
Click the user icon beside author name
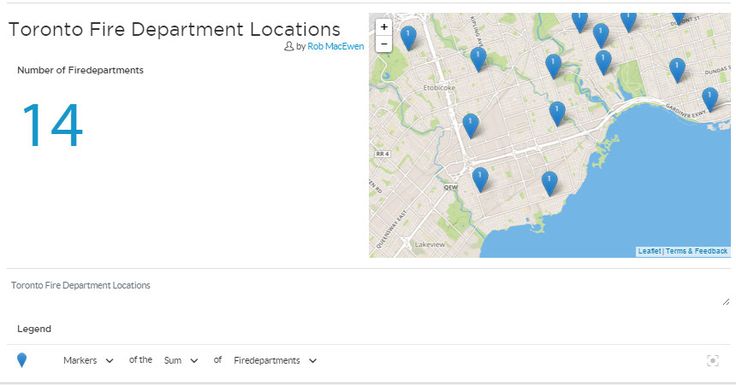[289, 46]
